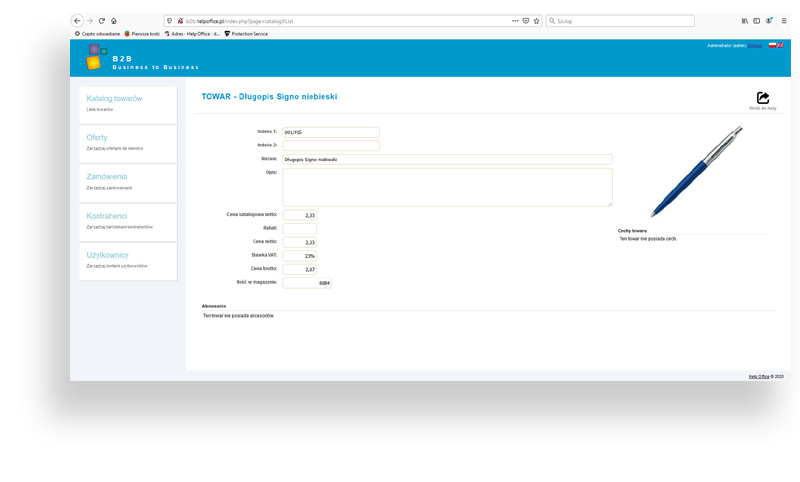This screenshot has height=482, width=800.
Task: Open the Firefox hamburger menu
Action: (784, 21)
